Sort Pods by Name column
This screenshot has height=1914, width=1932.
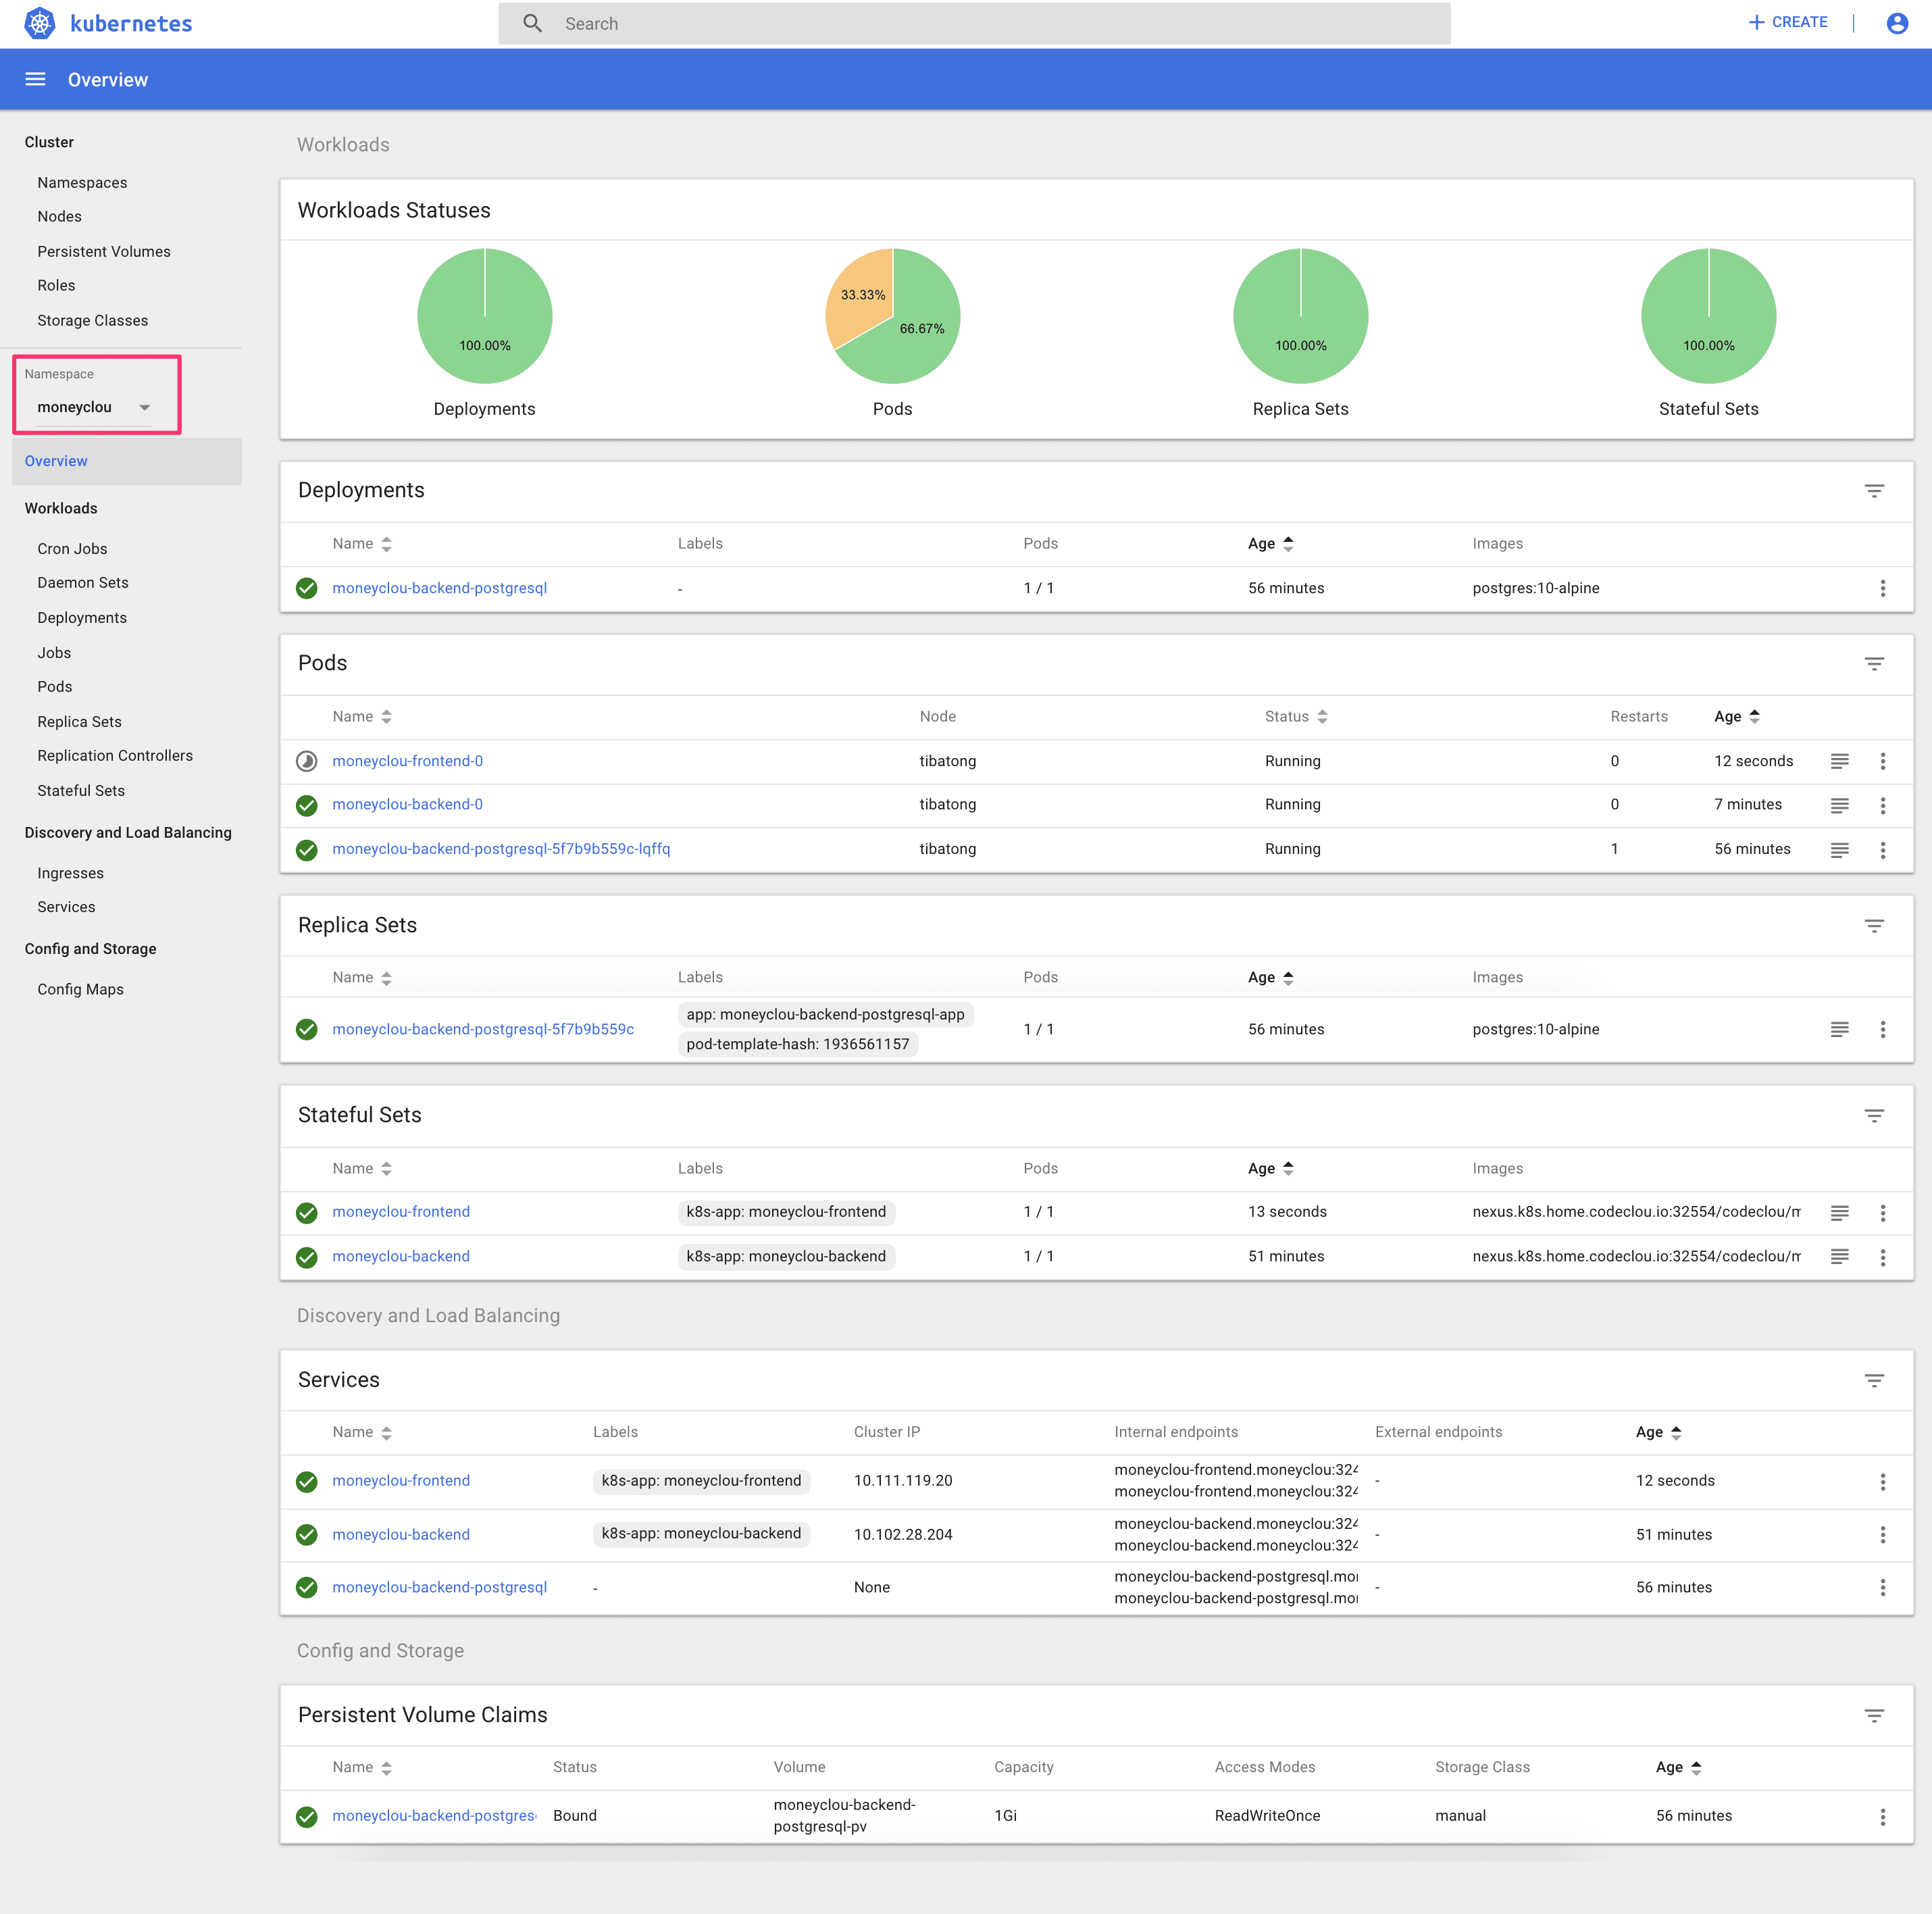click(x=362, y=717)
